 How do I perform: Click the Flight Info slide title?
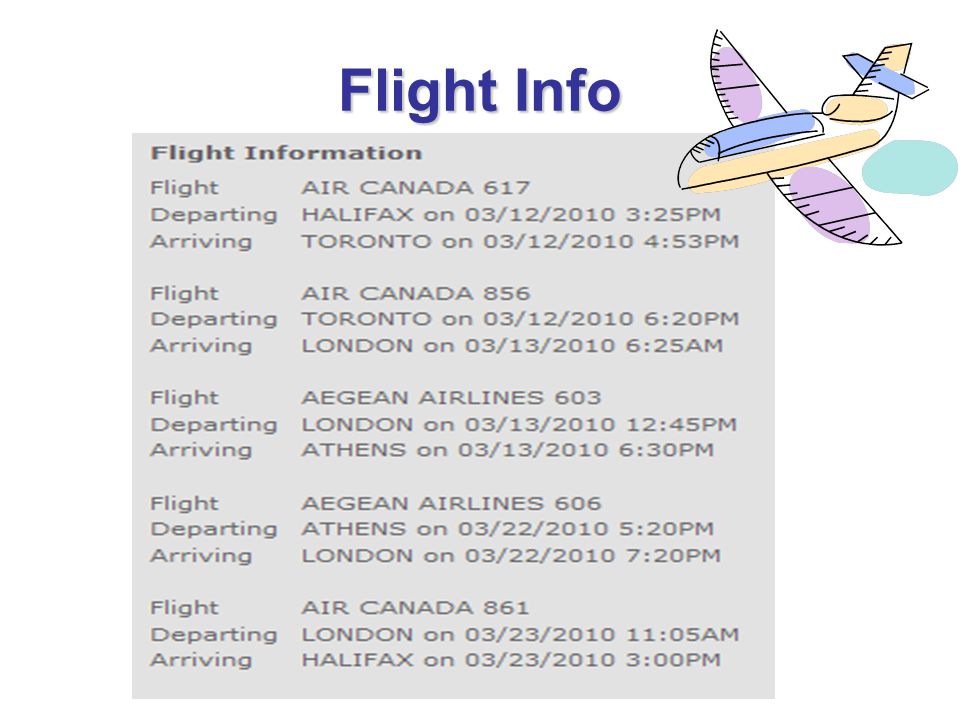pyautogui.click(x=481, y=91)
